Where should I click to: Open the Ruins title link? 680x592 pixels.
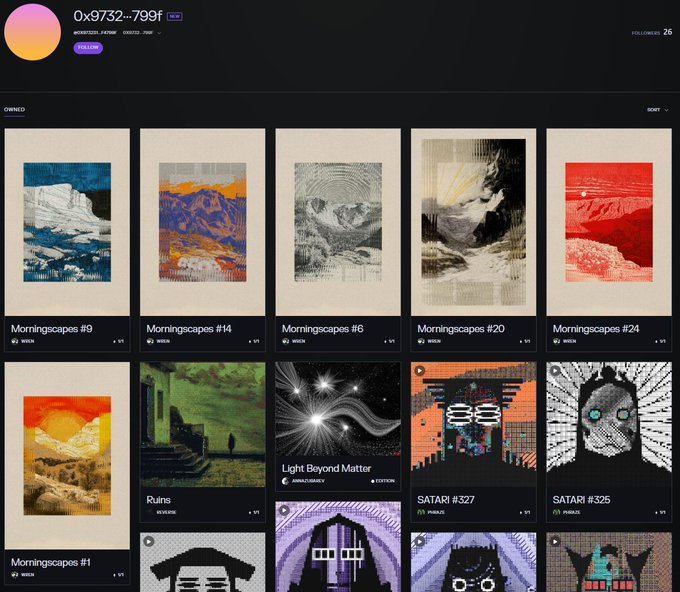point(158,500)
